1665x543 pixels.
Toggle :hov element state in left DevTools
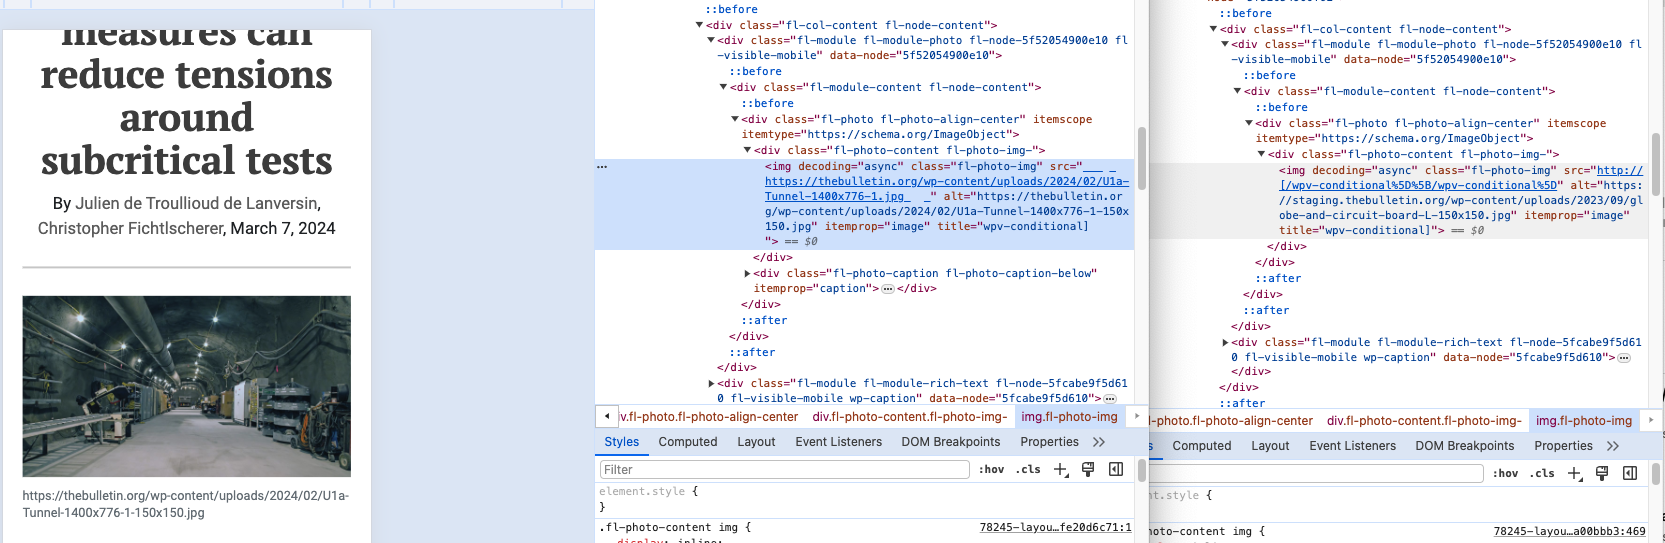pyautogui.click(x=991, y=469)
